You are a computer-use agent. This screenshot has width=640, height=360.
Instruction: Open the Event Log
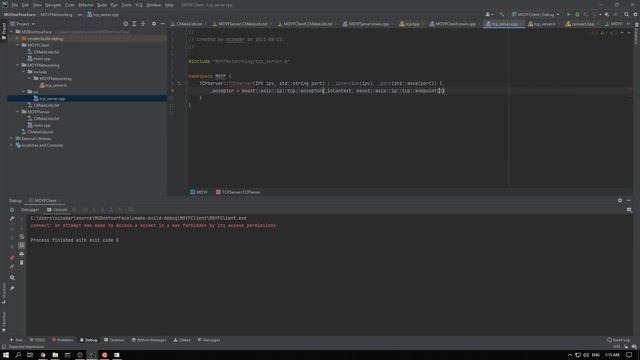[618, 340]
